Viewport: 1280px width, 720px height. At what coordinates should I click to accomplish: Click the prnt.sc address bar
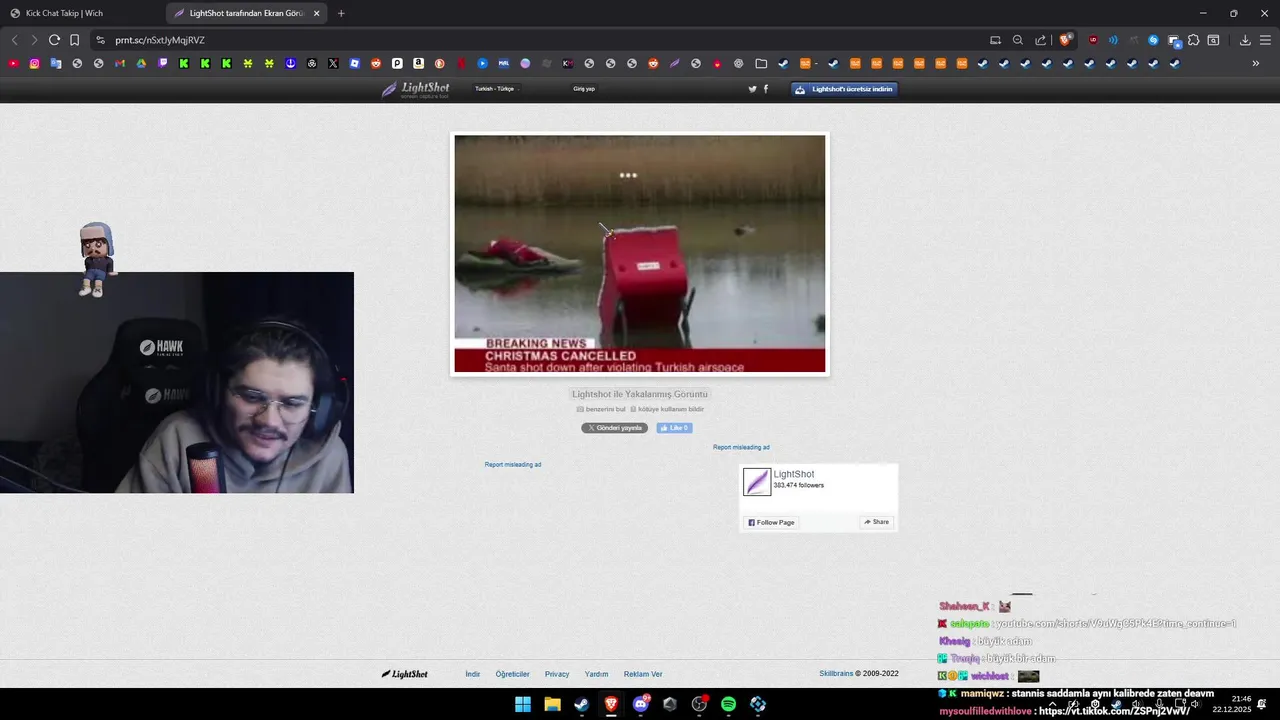(x=540, y=40)
